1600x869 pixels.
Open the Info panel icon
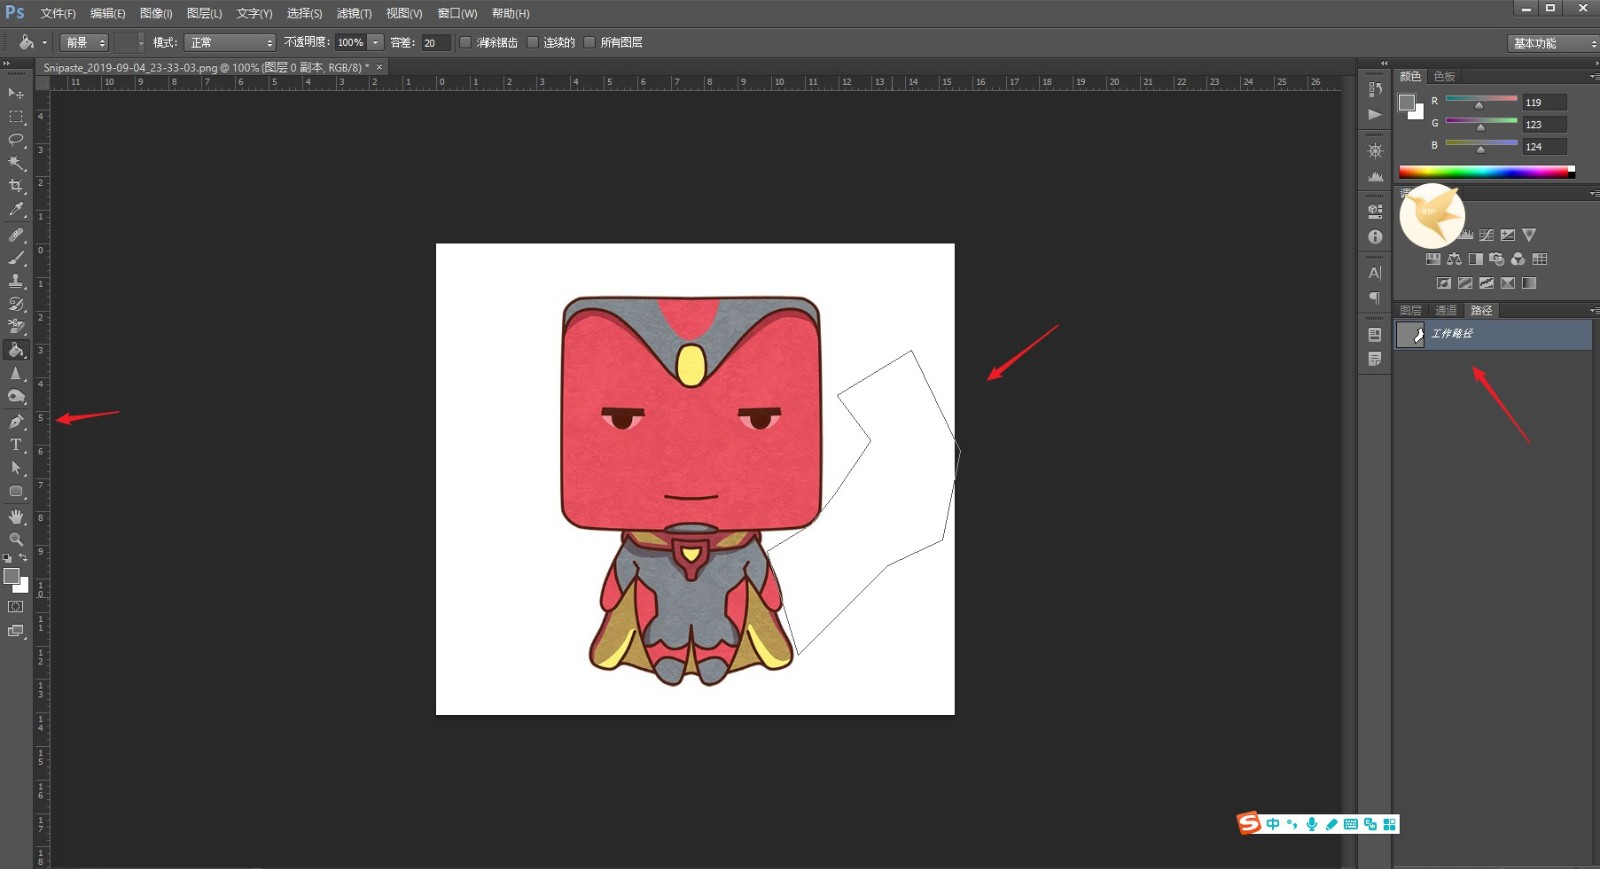point(1375,237)
